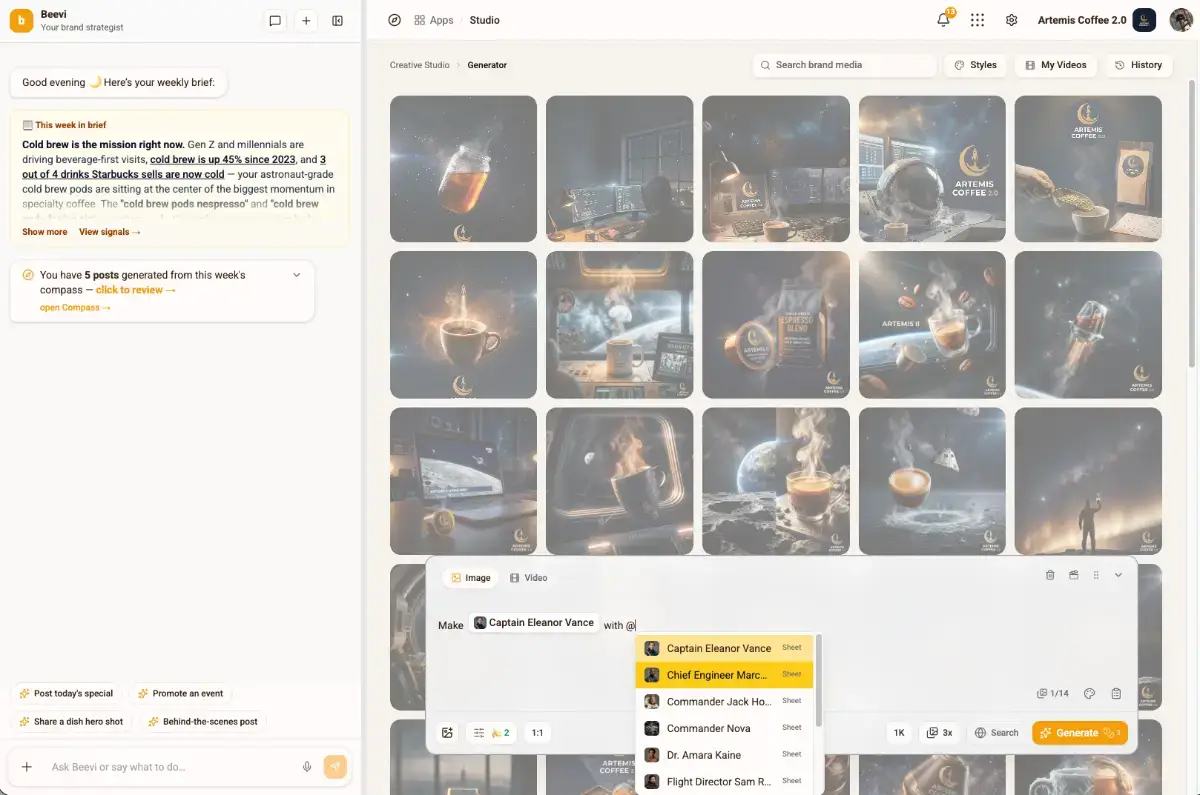
Task: Select Commander Nova from mention list
Action: click(726, 728)
